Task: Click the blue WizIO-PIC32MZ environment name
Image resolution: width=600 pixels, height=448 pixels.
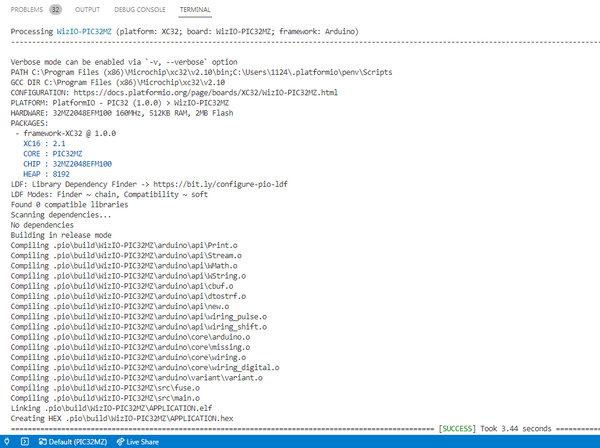Action: (84, 31)
